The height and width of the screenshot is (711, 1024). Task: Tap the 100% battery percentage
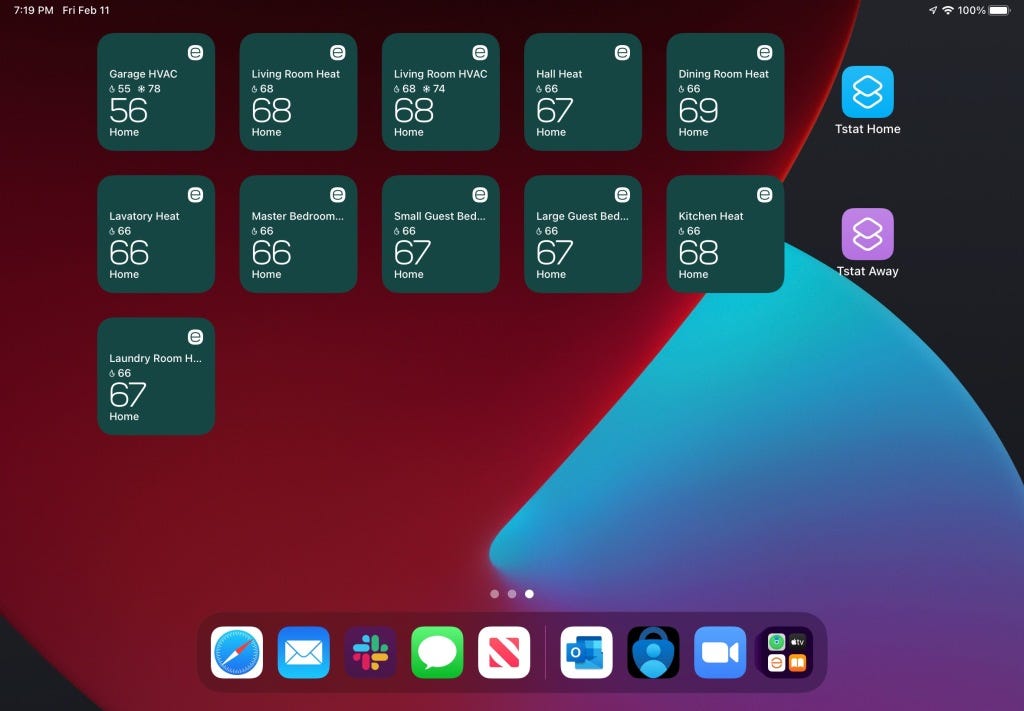(x=972, y=10)
